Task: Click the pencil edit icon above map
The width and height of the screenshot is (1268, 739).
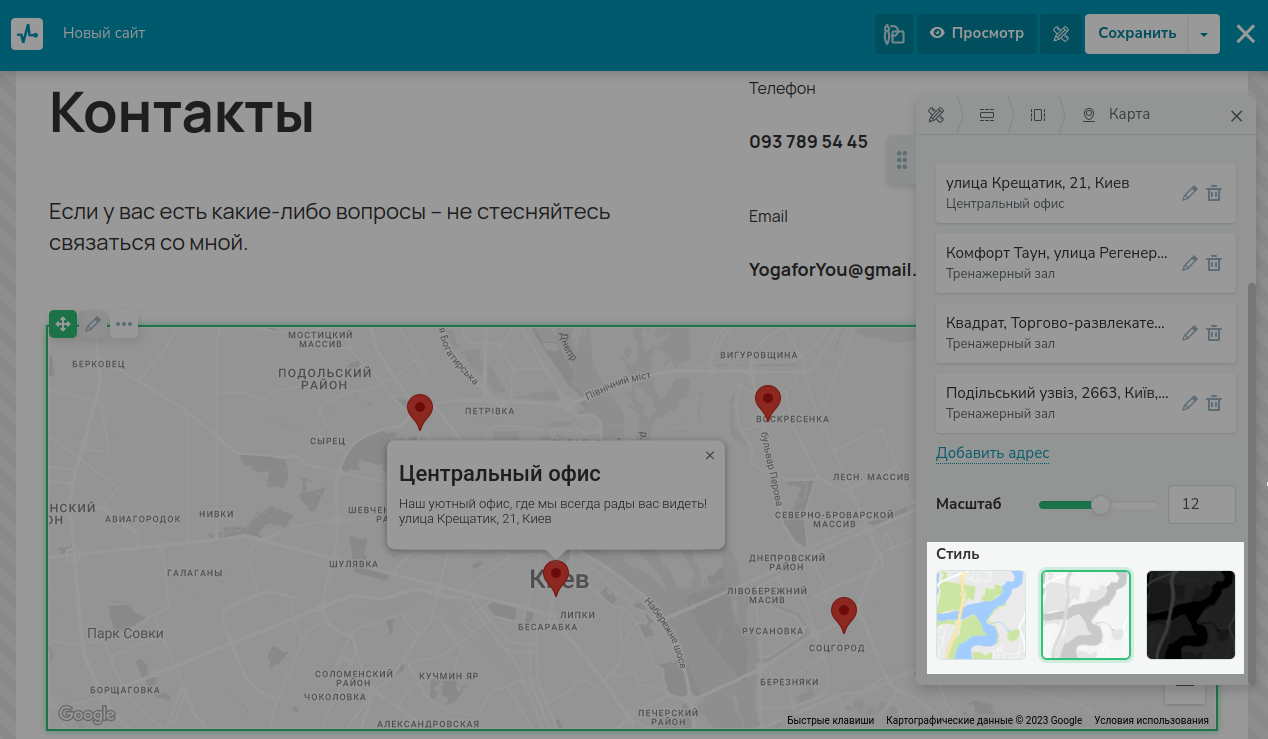Action: (x=93, y=324)
